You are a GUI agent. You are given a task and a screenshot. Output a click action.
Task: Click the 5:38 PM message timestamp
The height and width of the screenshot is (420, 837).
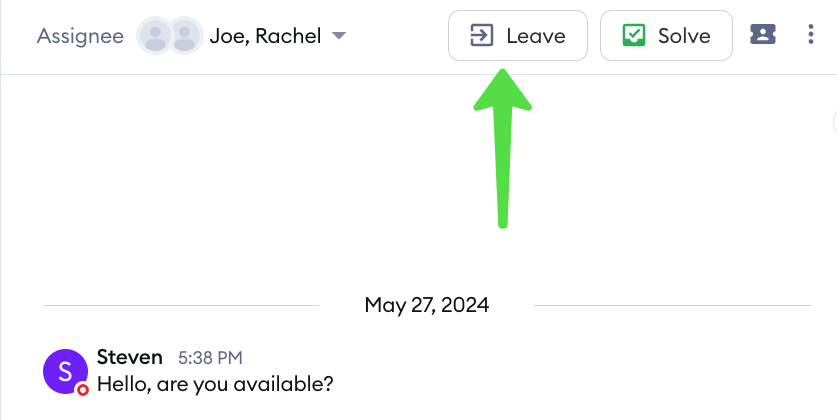point(210,358)
